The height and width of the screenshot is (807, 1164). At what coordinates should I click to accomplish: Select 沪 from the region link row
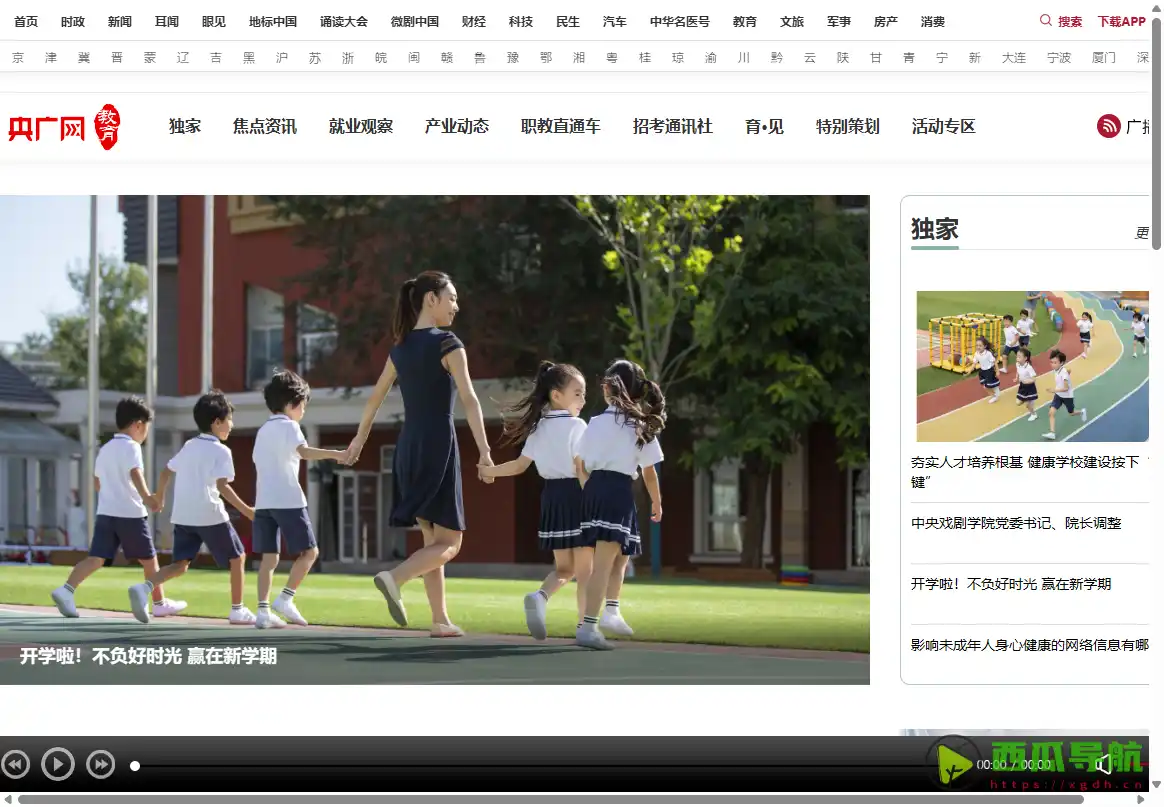[x=281, y=57]
